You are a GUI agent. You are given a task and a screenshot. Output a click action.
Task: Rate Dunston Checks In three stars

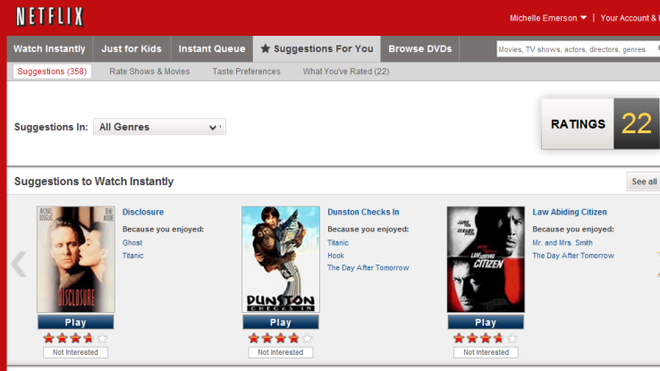[280, 338]
